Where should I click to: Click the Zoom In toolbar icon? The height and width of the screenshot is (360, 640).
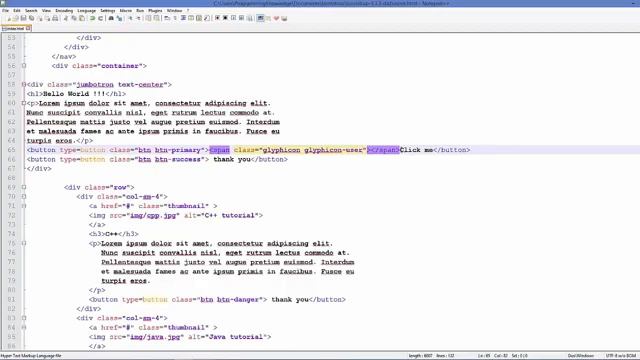tap(131, 18)
